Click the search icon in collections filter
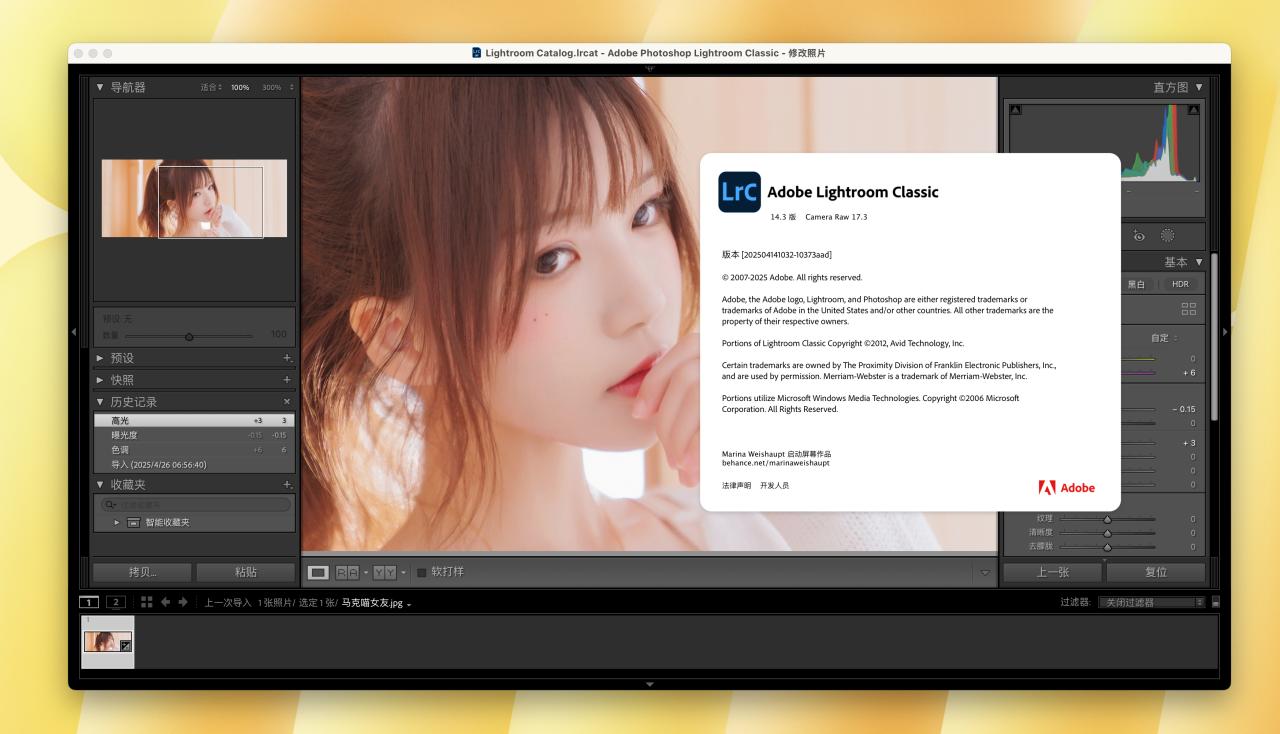Viewport: 1280px width, 734px height. click(110, 505)
